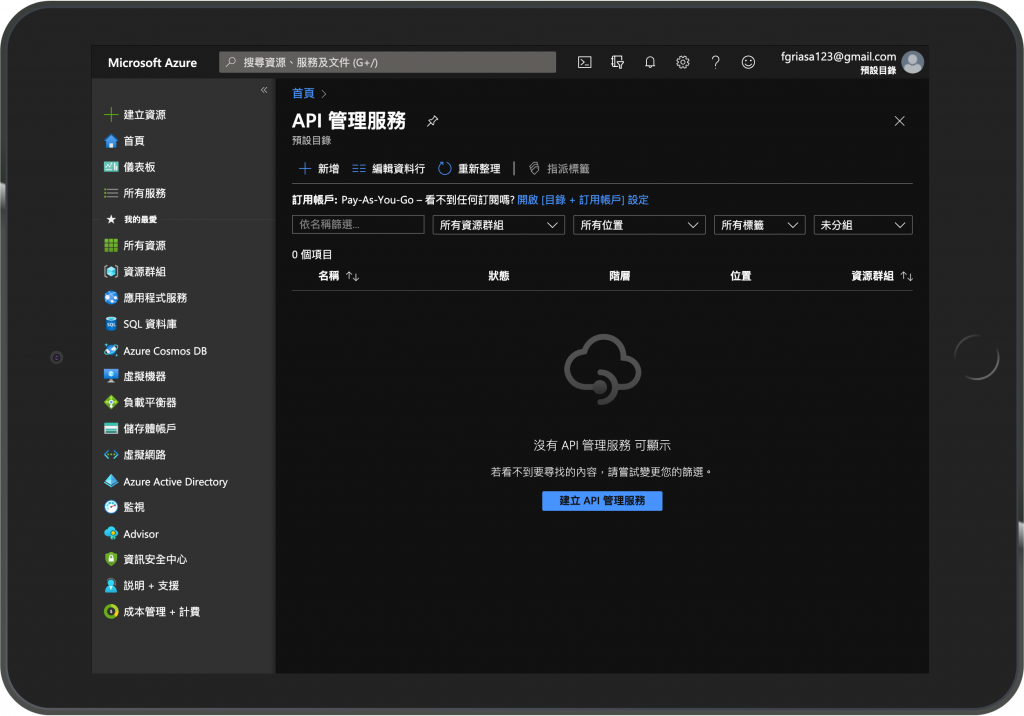The image size is (1024, 716).
Task: Open portal settings gear icon
Action: pyautogui.click(x=682, y=62)
